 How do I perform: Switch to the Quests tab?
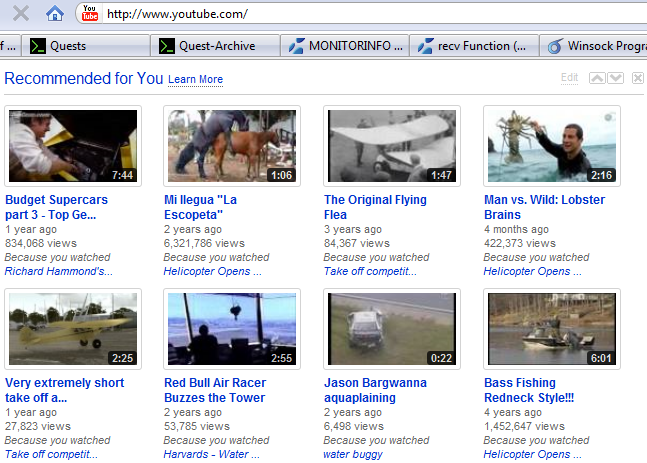click(x=84, y=45)
